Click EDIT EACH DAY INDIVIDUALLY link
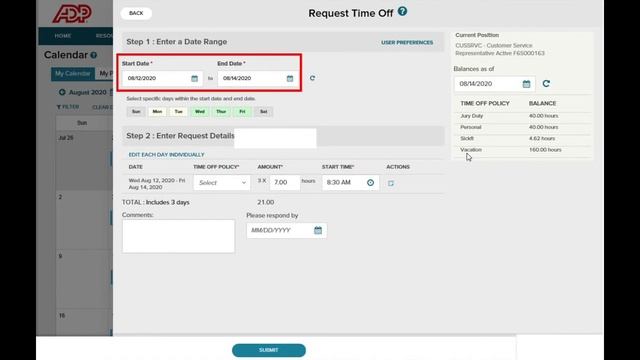This screenshot has width=640, height=360. click(166, 155)
